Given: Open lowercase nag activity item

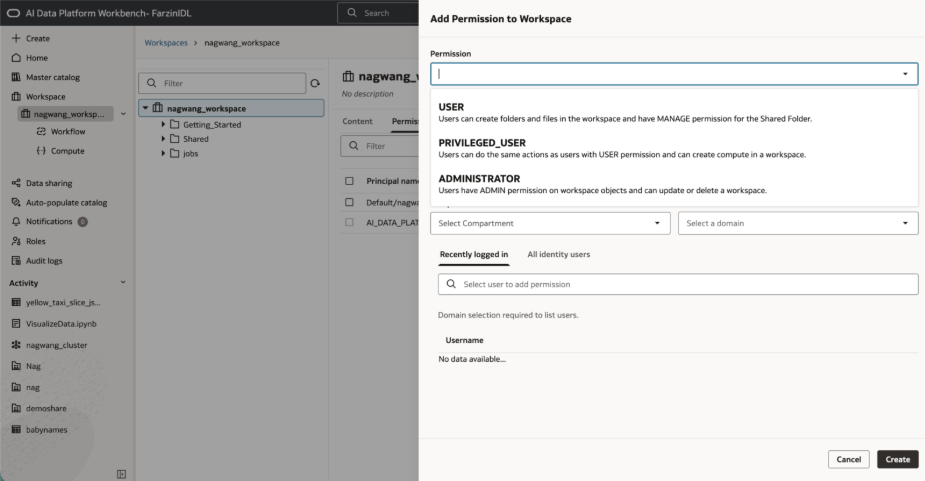Looking at the screenshot, I should tap(32, 388).
